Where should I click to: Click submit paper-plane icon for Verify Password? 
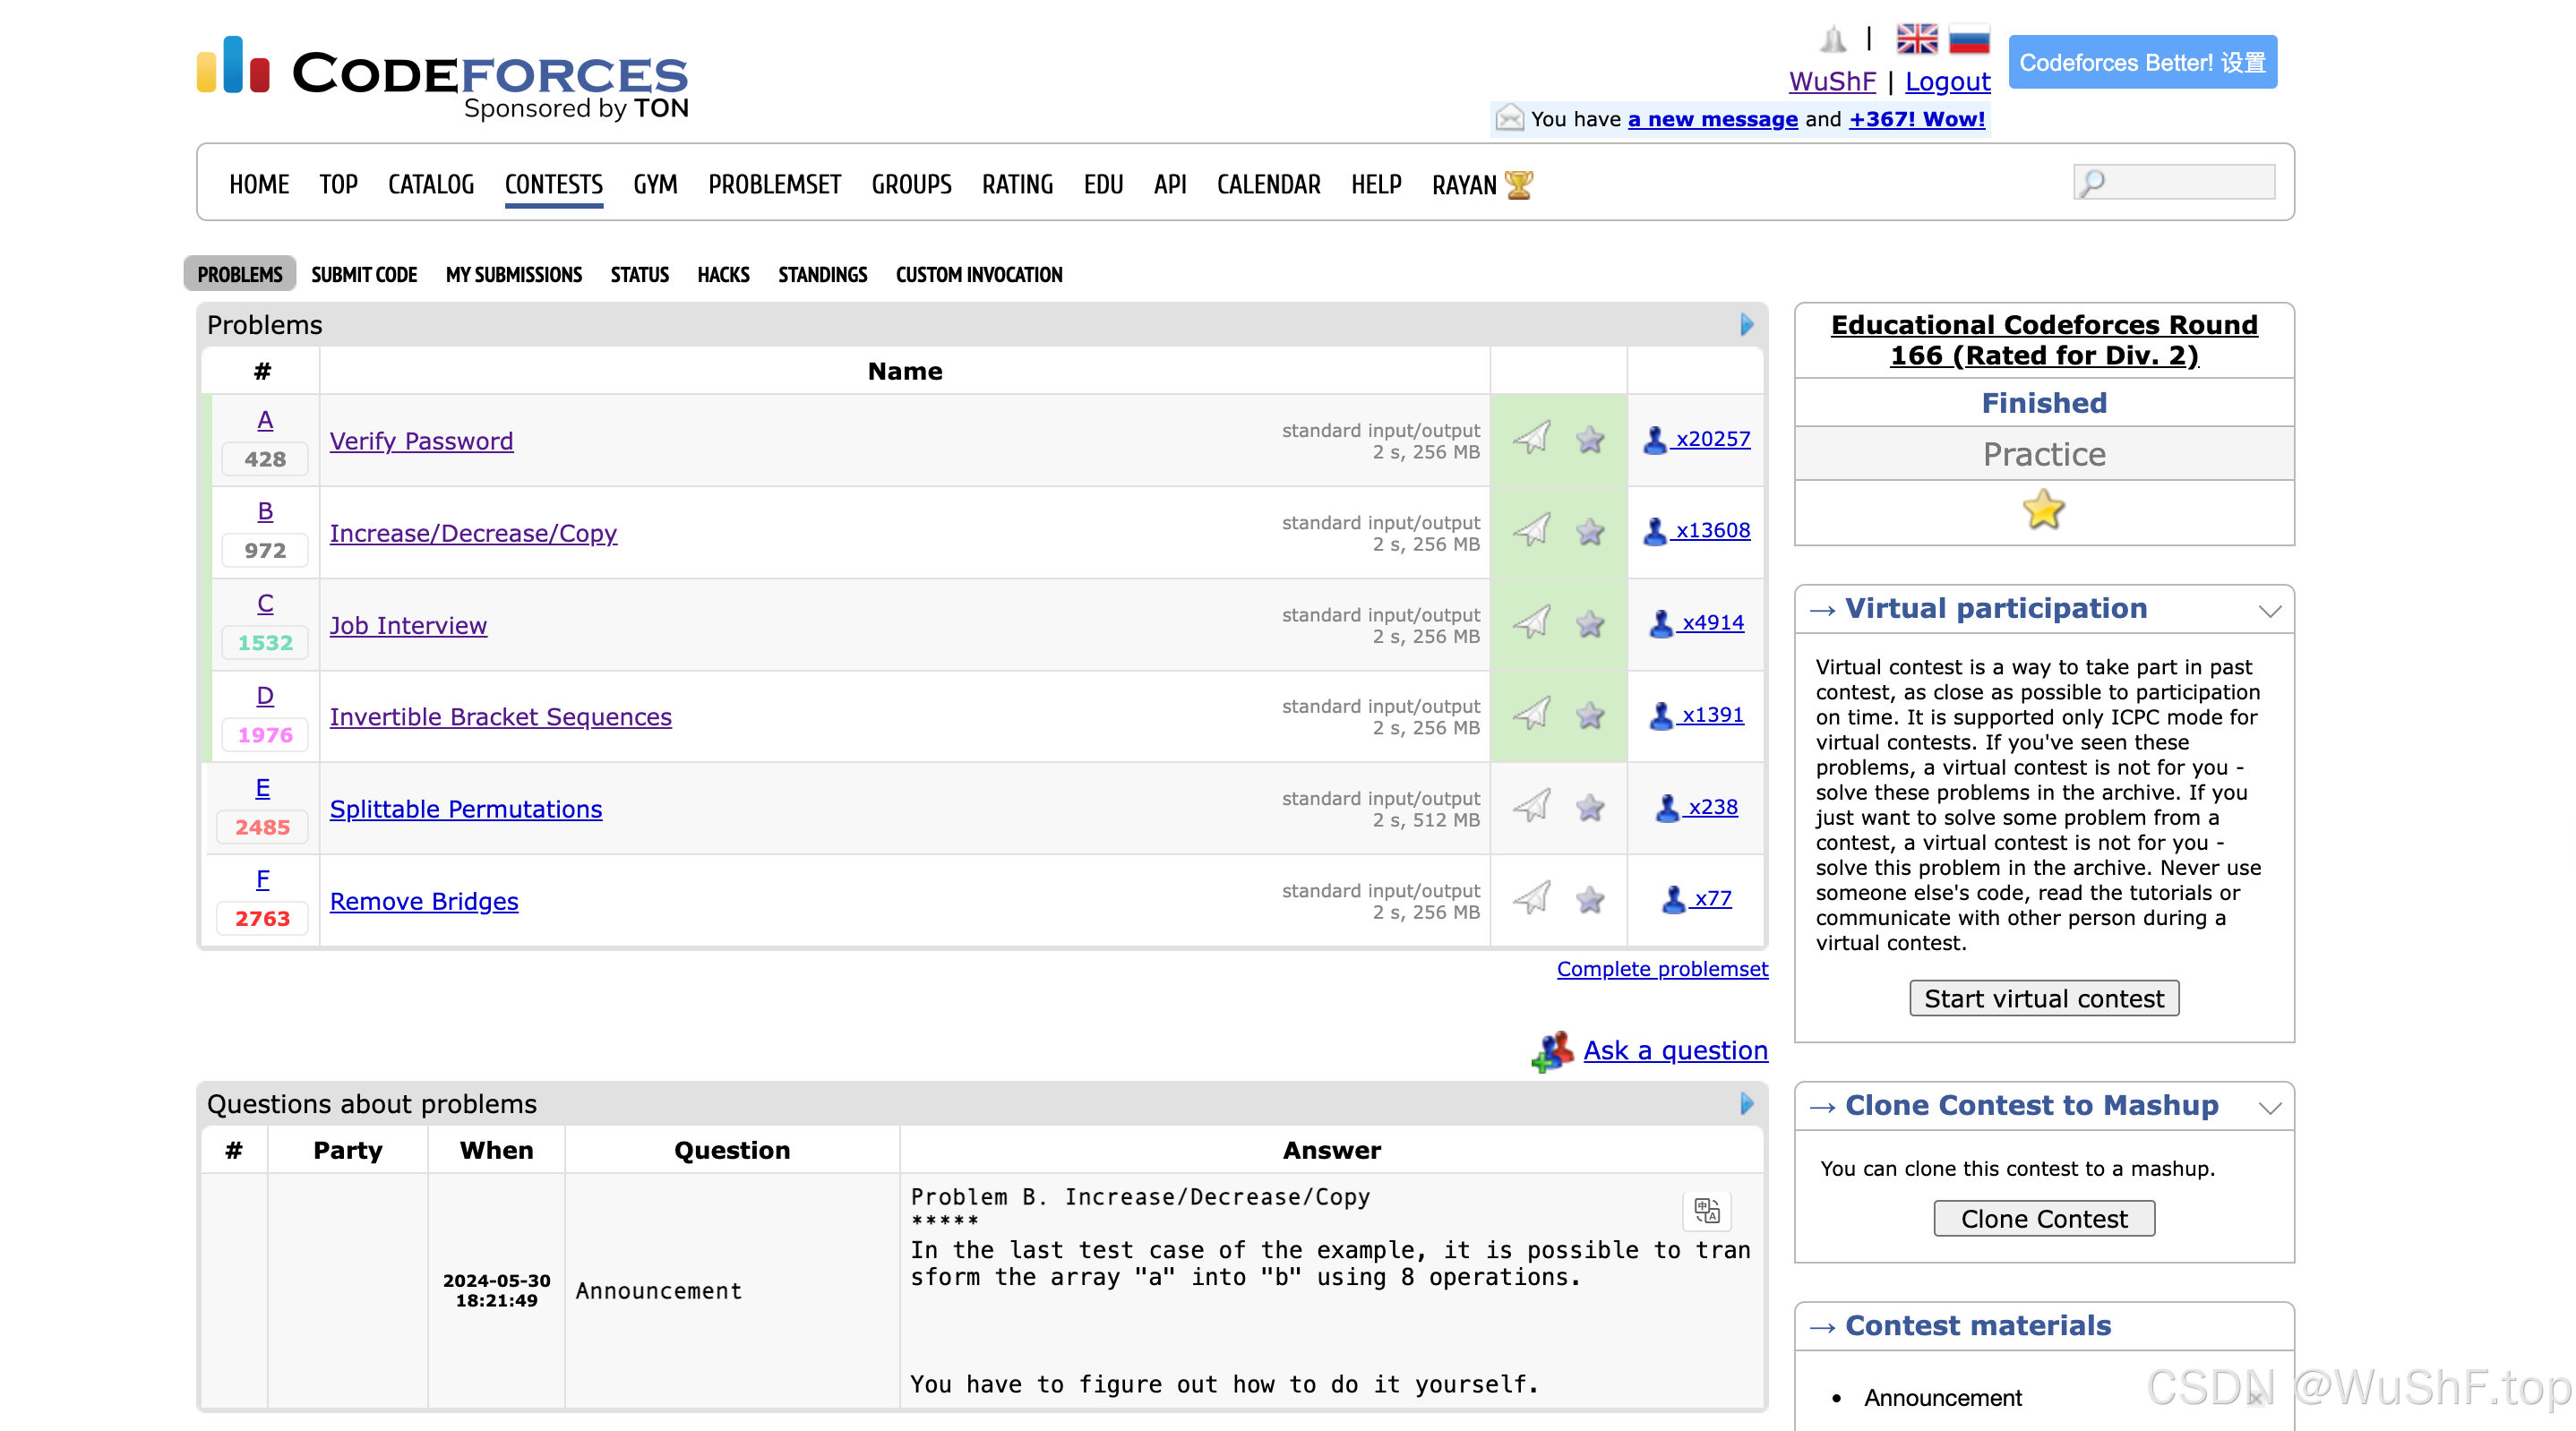coord(1531,438)
